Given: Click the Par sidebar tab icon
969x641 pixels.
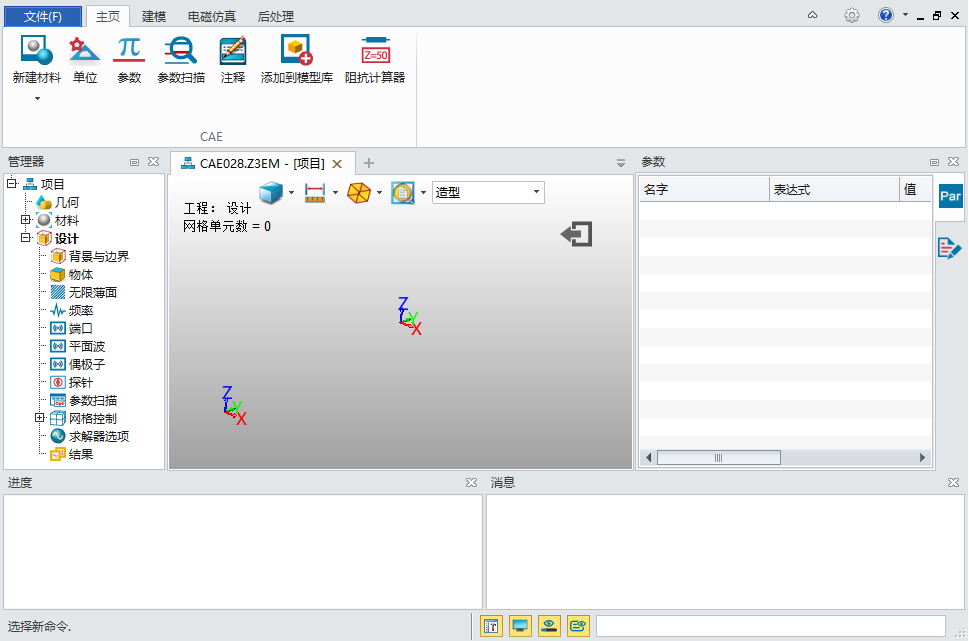Looking at the screenshot, I should point(950,196).
